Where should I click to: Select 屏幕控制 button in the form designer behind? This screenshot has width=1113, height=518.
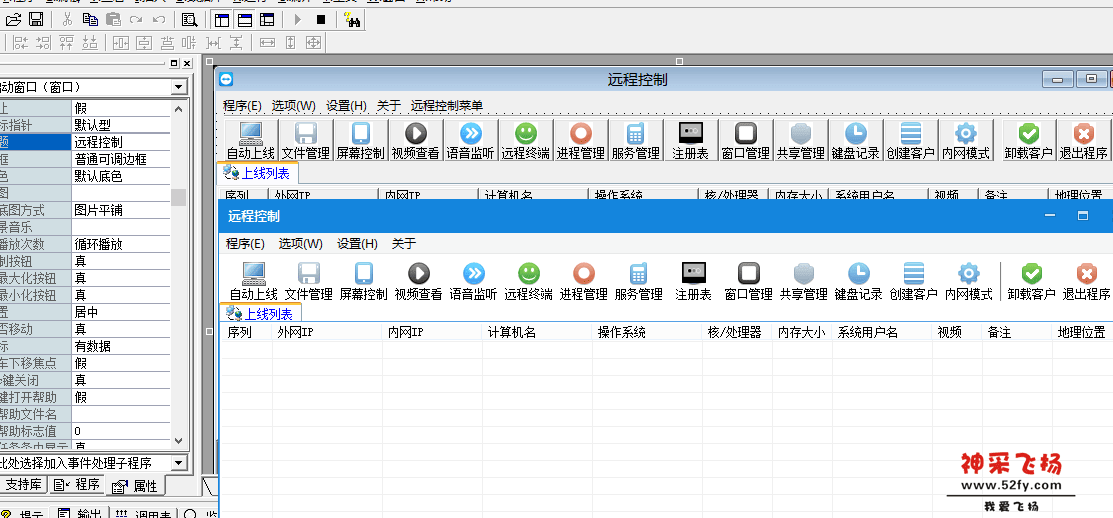point(361,140)
